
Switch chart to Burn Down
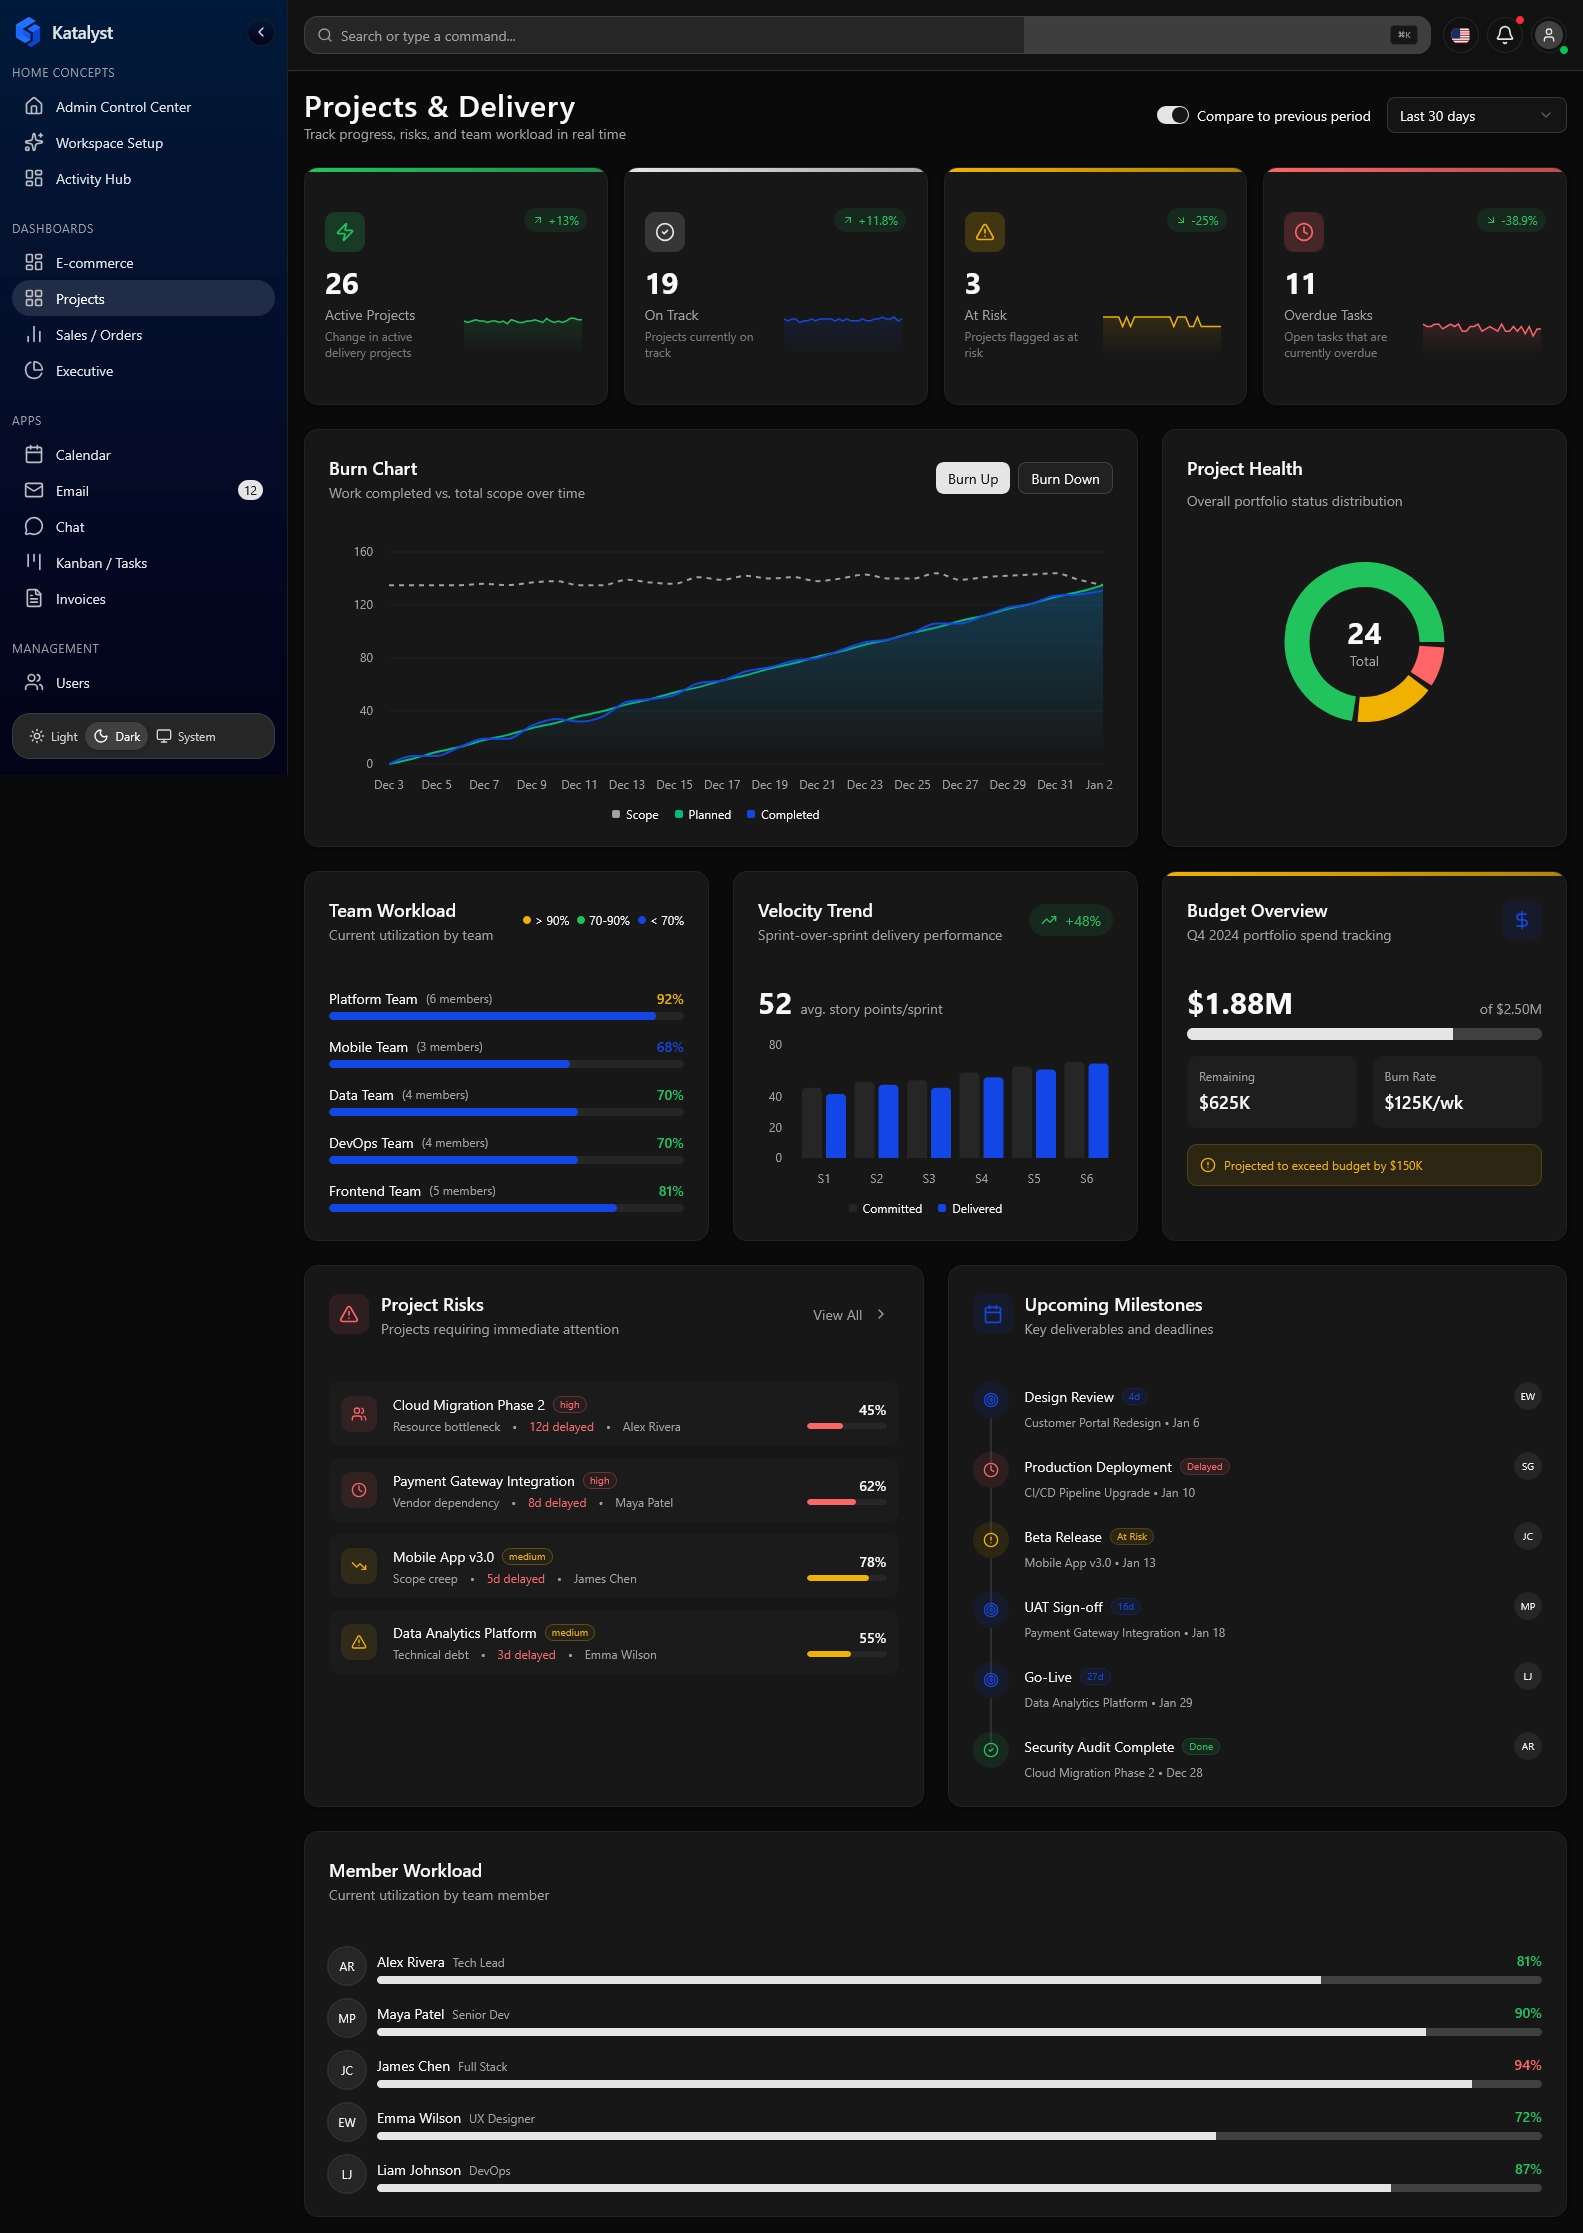point(1064,479)
